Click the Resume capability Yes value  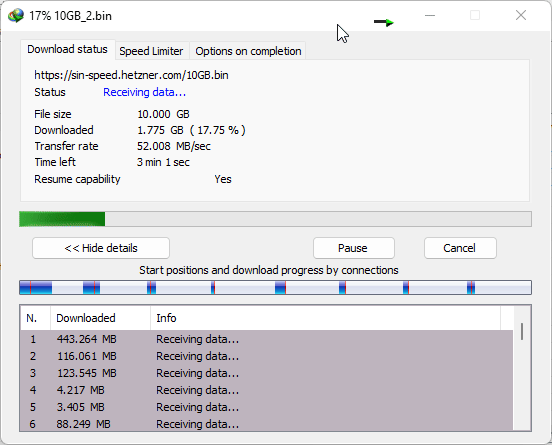click(x=223, y=179)
